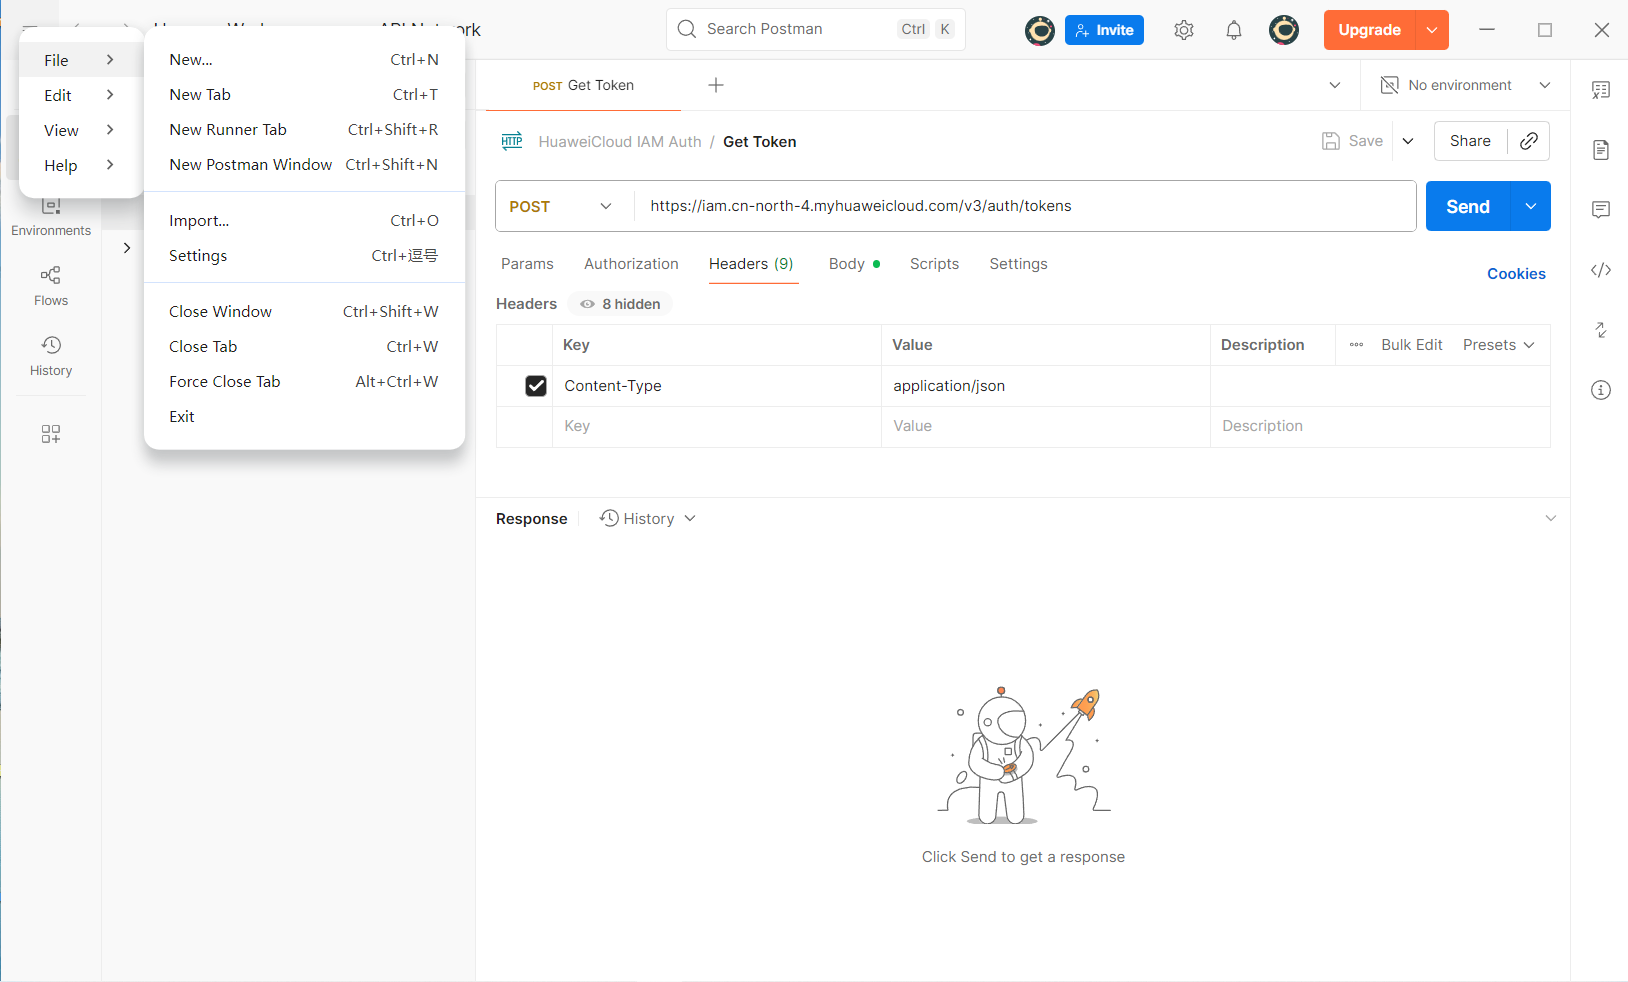The height and width of the screenshot is (982, 1628).
Task: Expand the Save options dropdown arrow
Action: click(x=1408, y=141)
